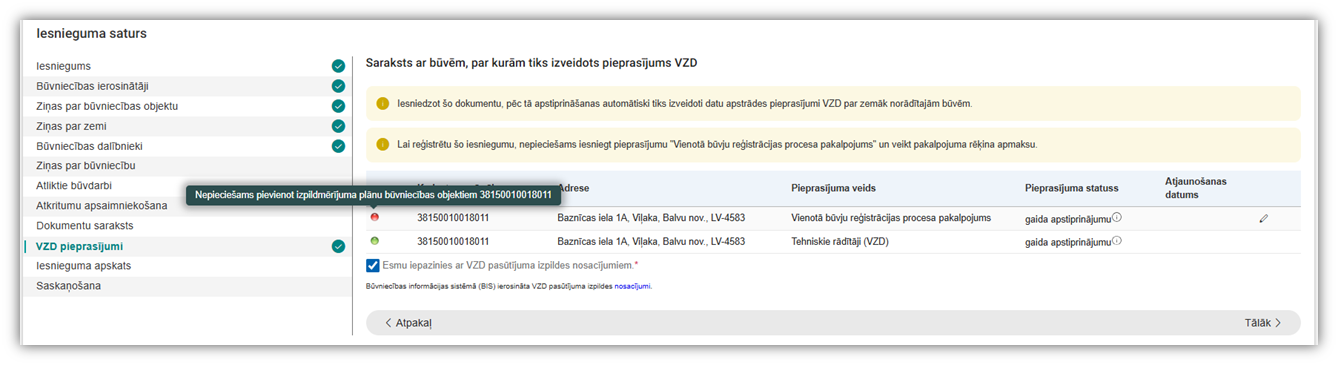
Task: Click the green checkmark next to VZD pieprasījumi
Action: [338, 246]
